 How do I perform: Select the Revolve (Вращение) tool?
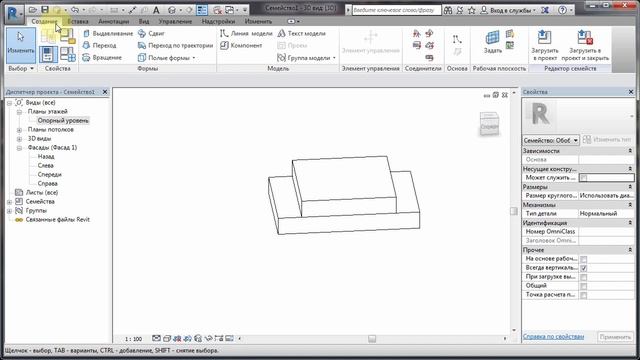coord(102,58)
